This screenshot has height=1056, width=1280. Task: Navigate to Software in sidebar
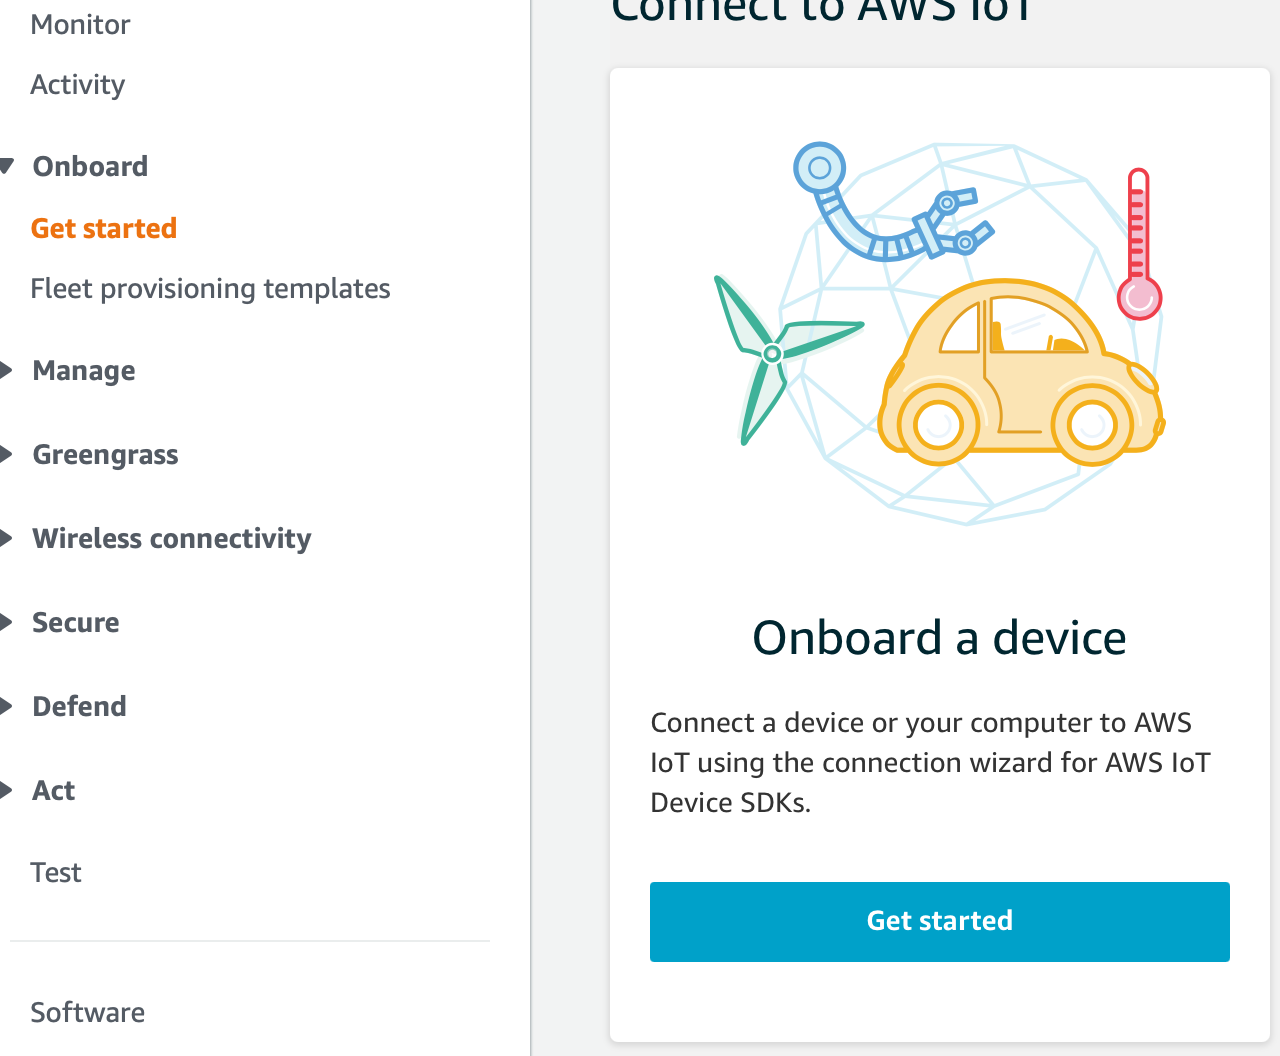[87, 1013]
